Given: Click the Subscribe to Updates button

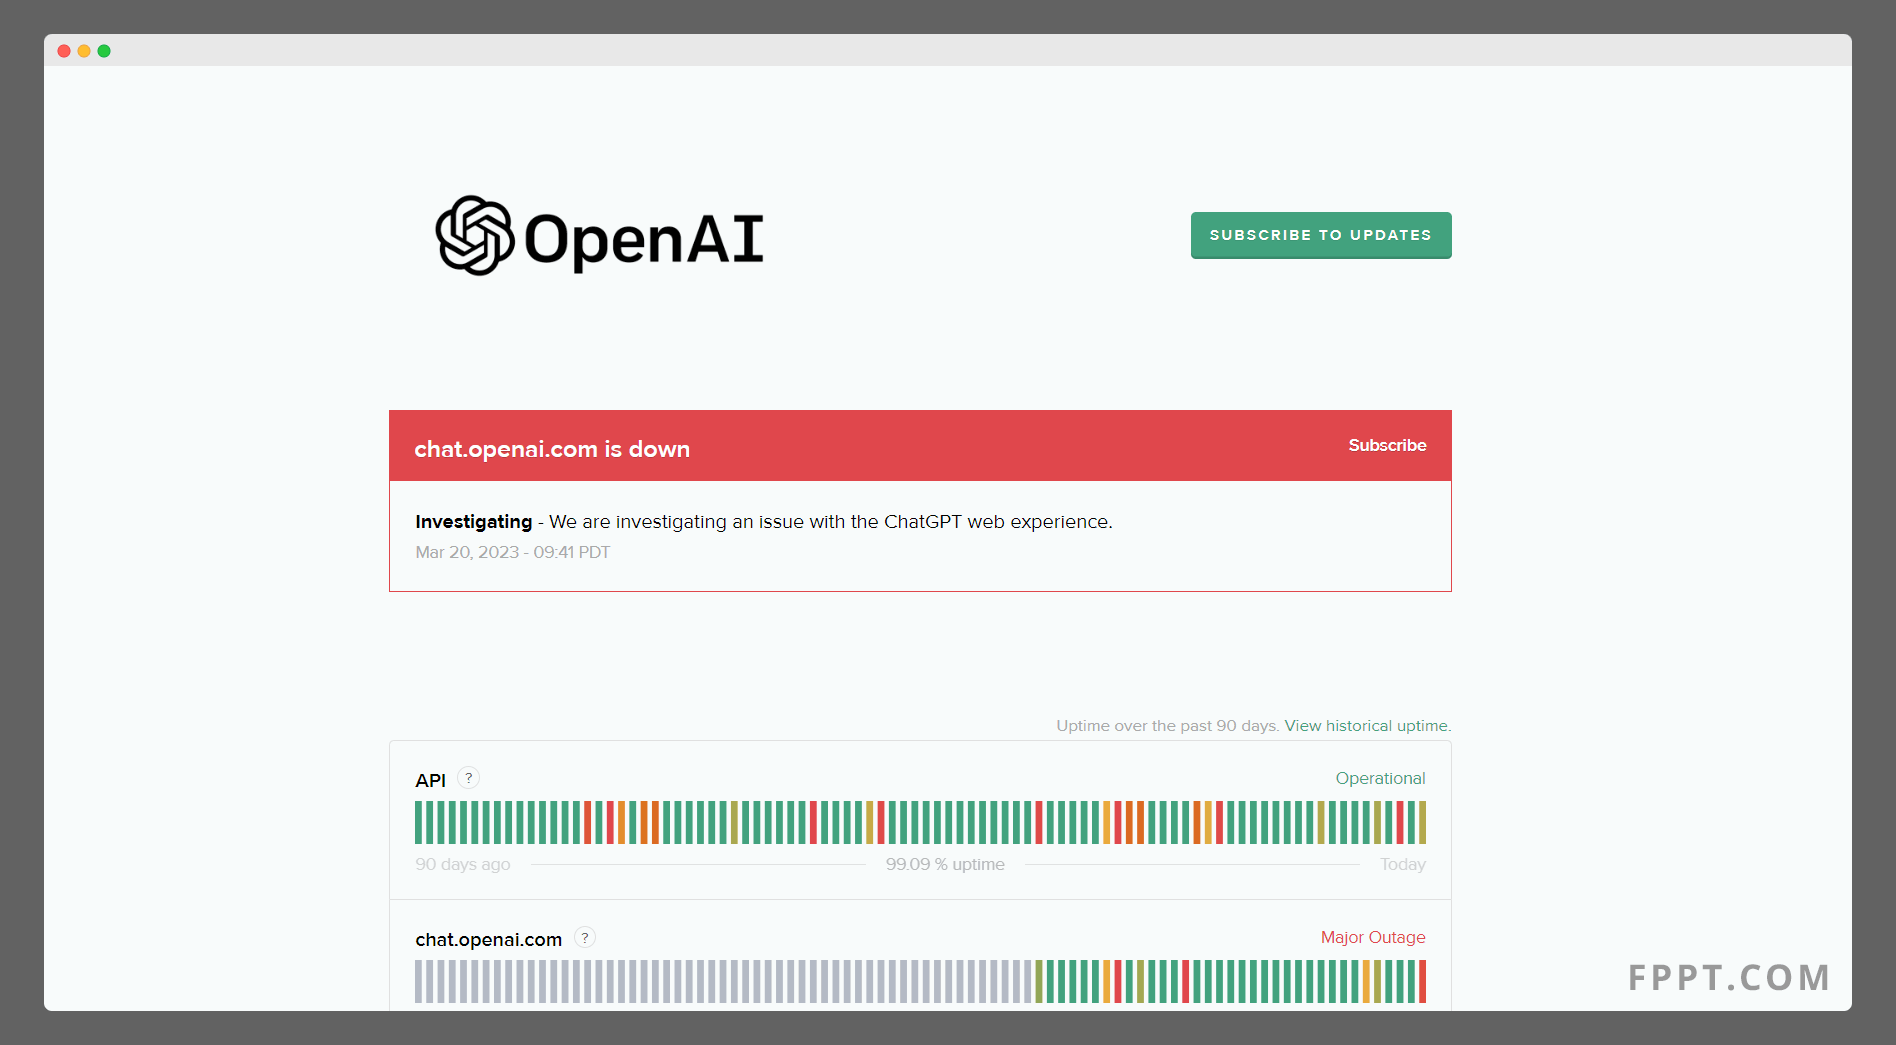Looking at the screenshot, I should [x=1321, y=235].
